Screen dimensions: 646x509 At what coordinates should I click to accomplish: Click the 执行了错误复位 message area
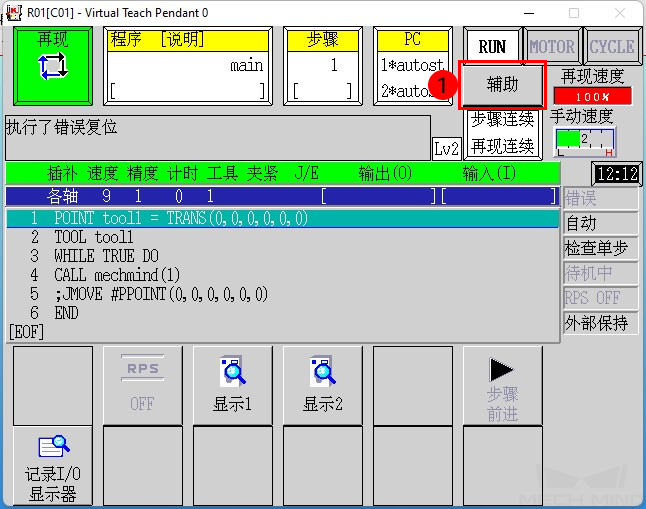tap(218, 138)
